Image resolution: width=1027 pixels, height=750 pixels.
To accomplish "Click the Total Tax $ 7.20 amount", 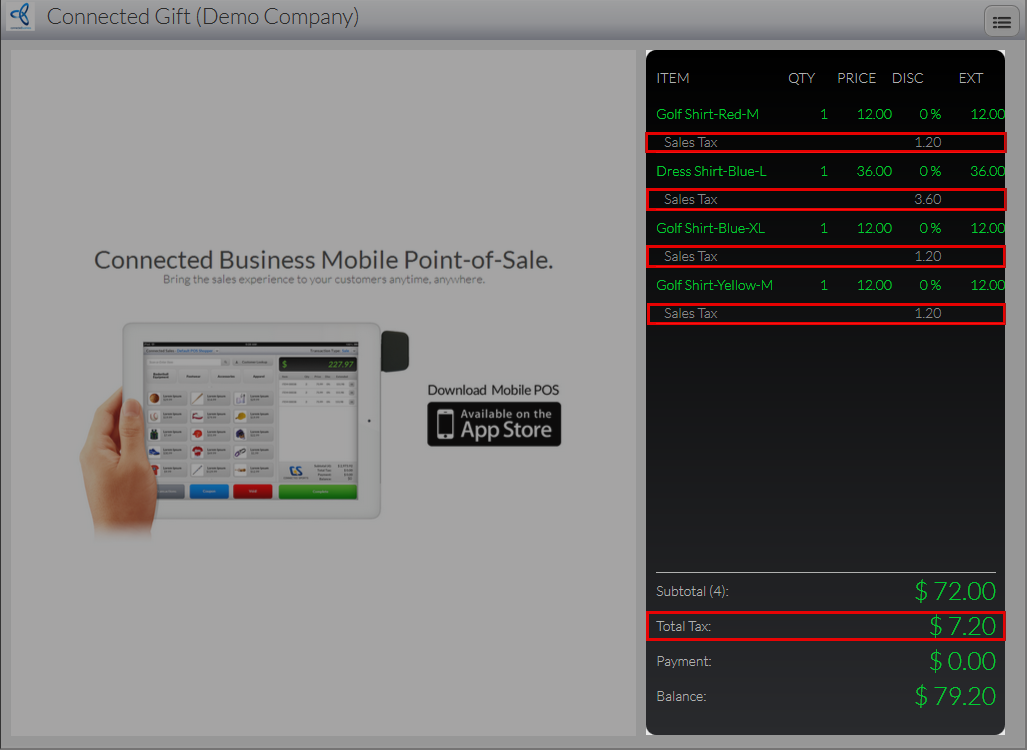I will coord(962,626).
